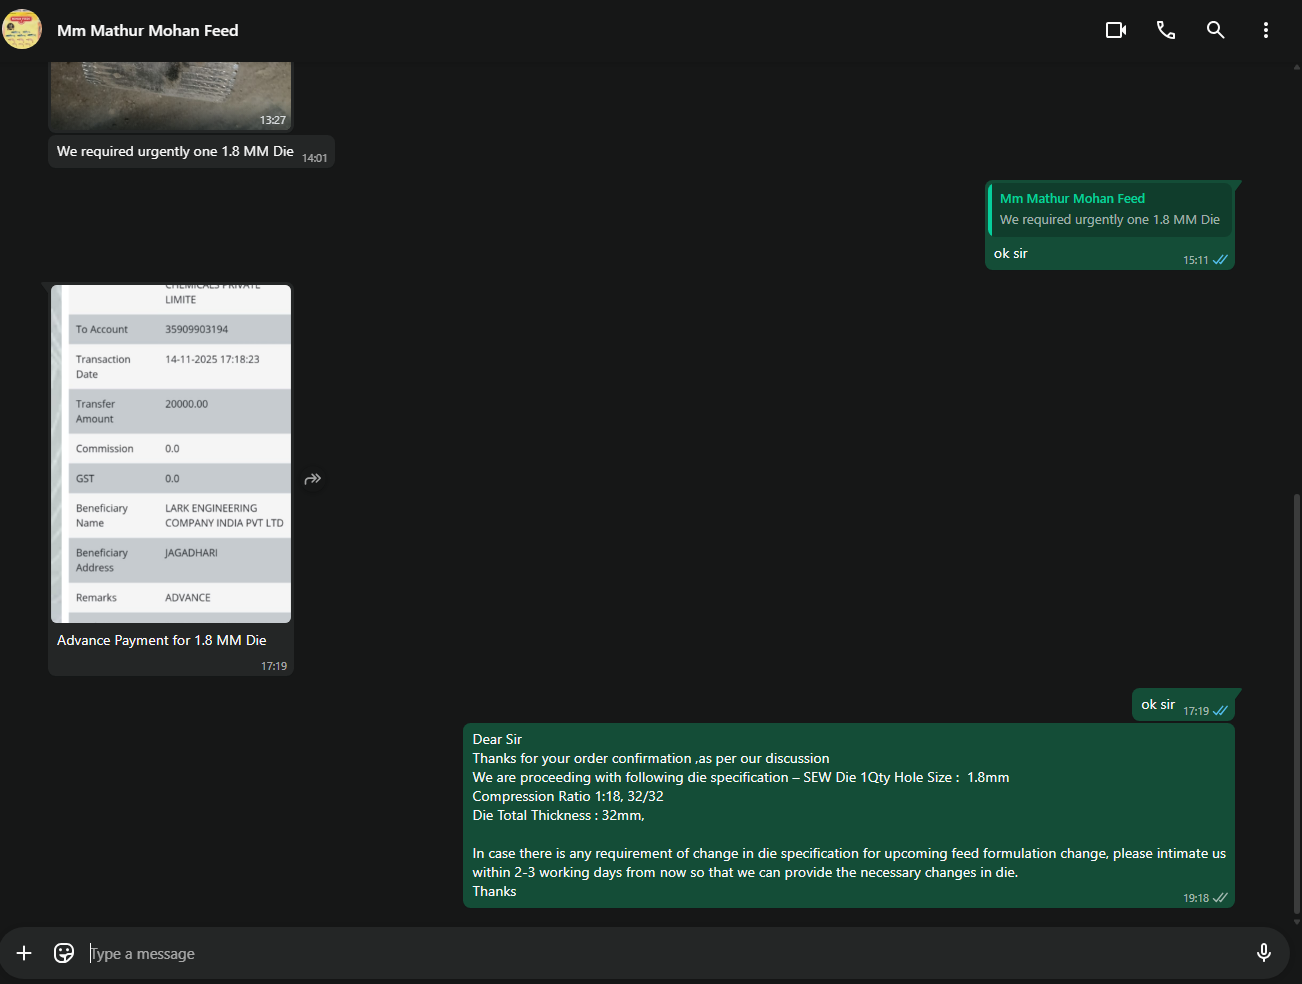Viewport: 1302px width, 984px height.
Task: Click the microphone voice message icon
Action: [x=1264, y=953]
